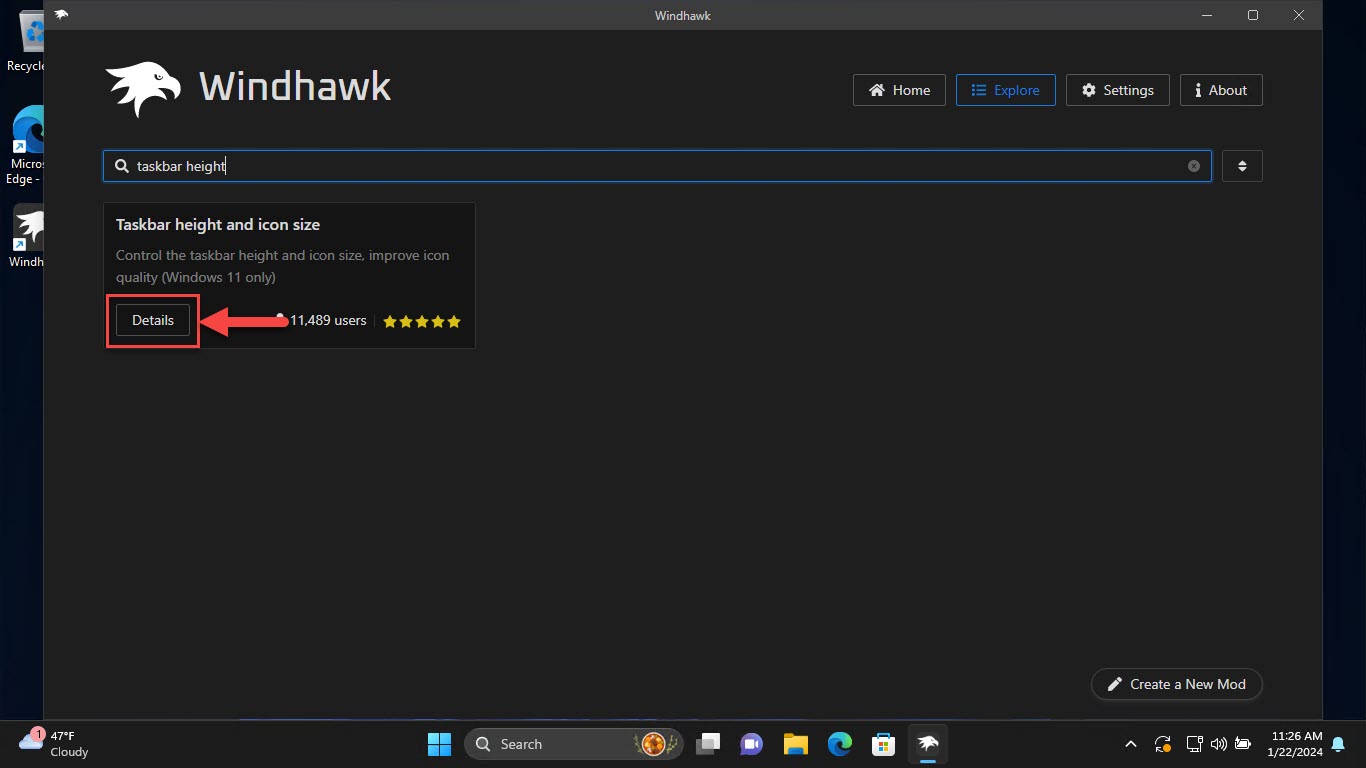Open the sort order dropdown
The width and height of the screenshot is (1366, 768).
click(x=1242, y=166)
